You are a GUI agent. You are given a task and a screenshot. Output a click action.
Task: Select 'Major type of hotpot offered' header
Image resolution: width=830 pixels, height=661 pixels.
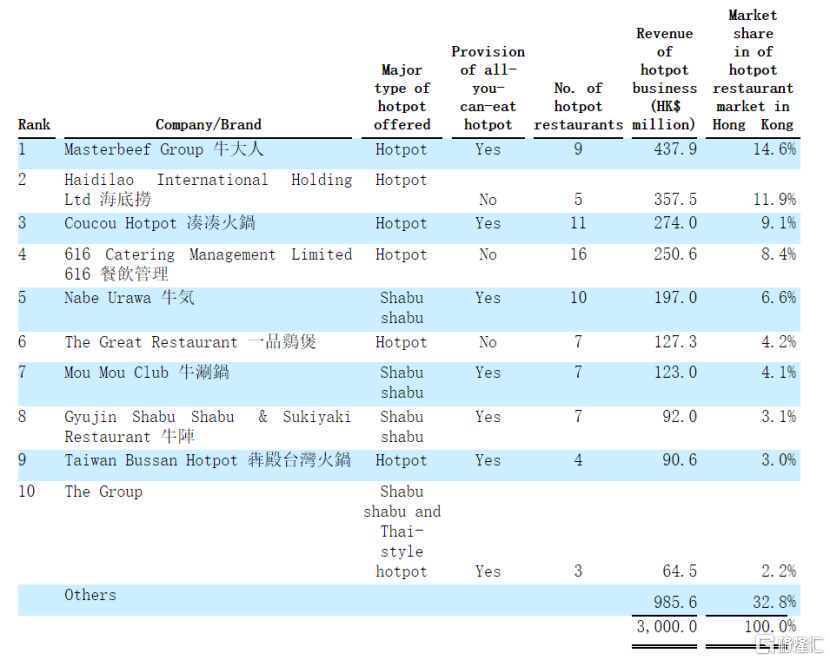pos(402,97)
